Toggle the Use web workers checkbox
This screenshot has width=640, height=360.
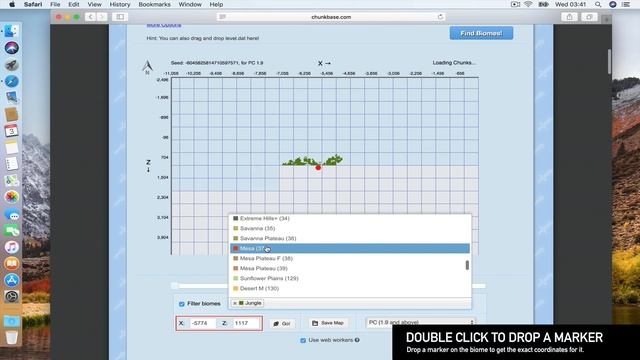click(x=303, y=340)
